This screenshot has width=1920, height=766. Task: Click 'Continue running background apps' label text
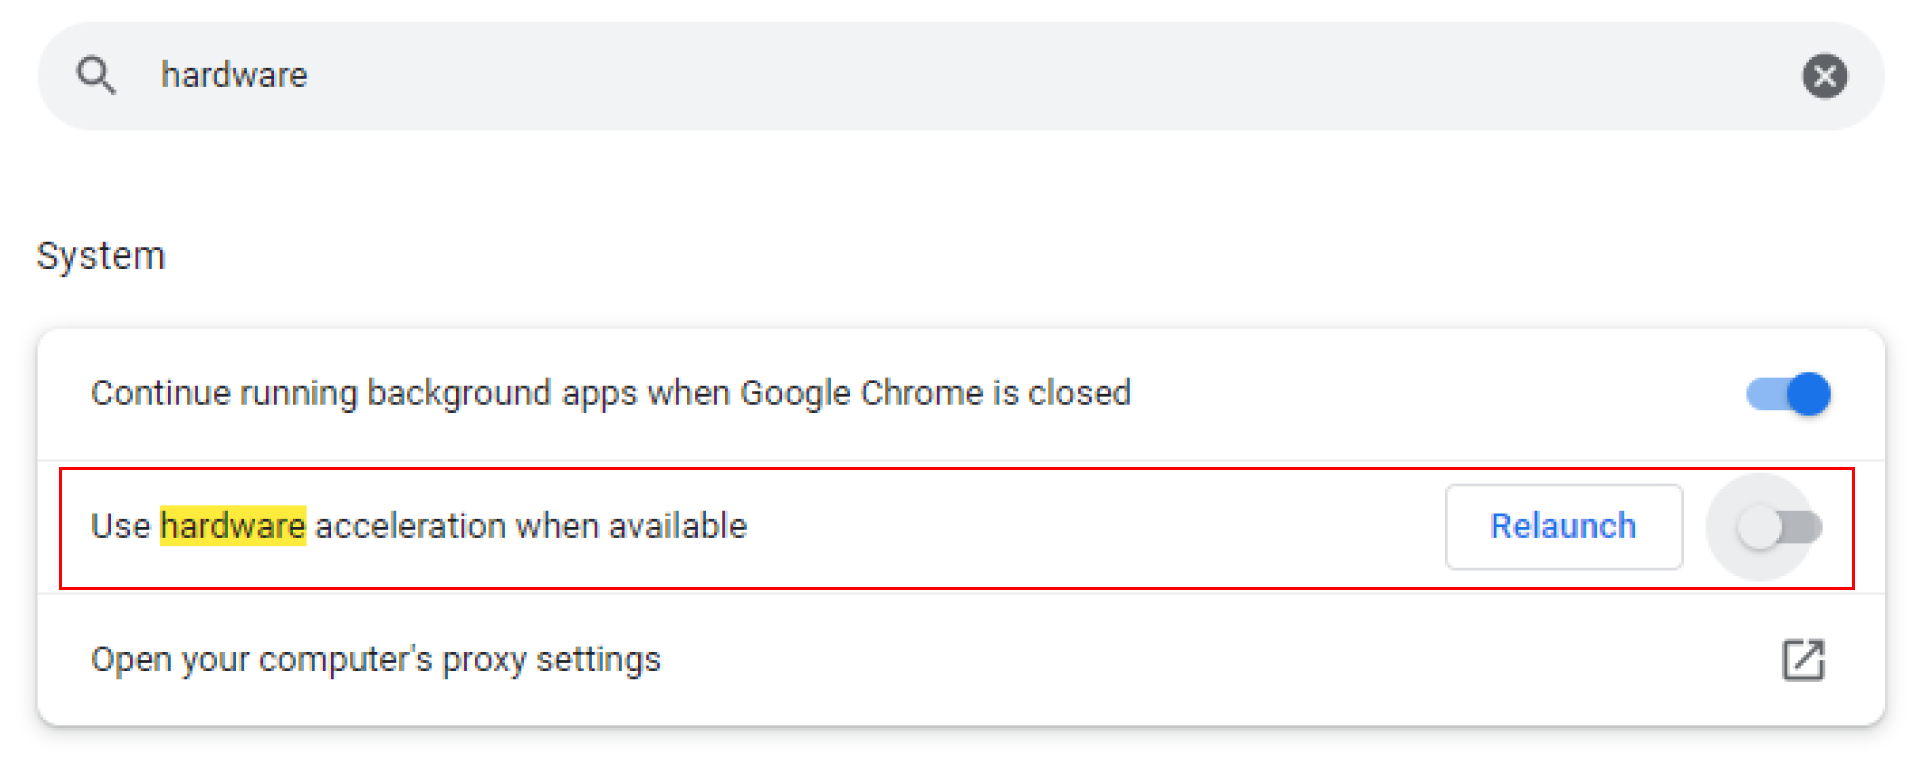click(611, 393)
